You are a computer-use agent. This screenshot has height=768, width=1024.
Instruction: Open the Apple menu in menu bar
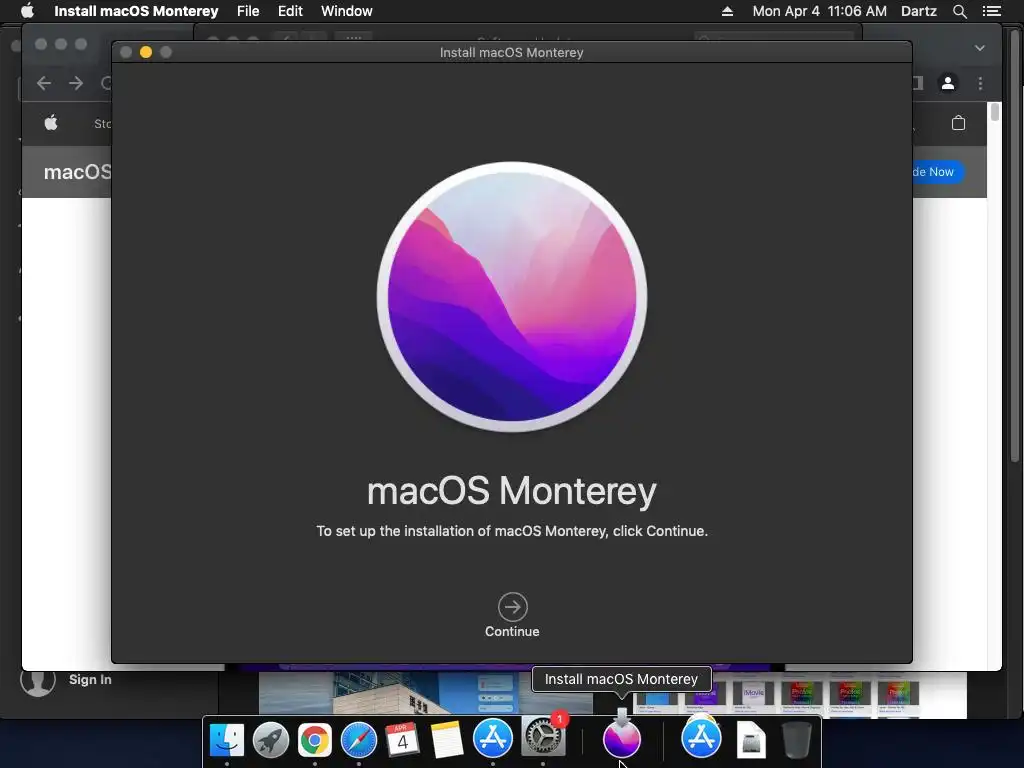[27, 11]
